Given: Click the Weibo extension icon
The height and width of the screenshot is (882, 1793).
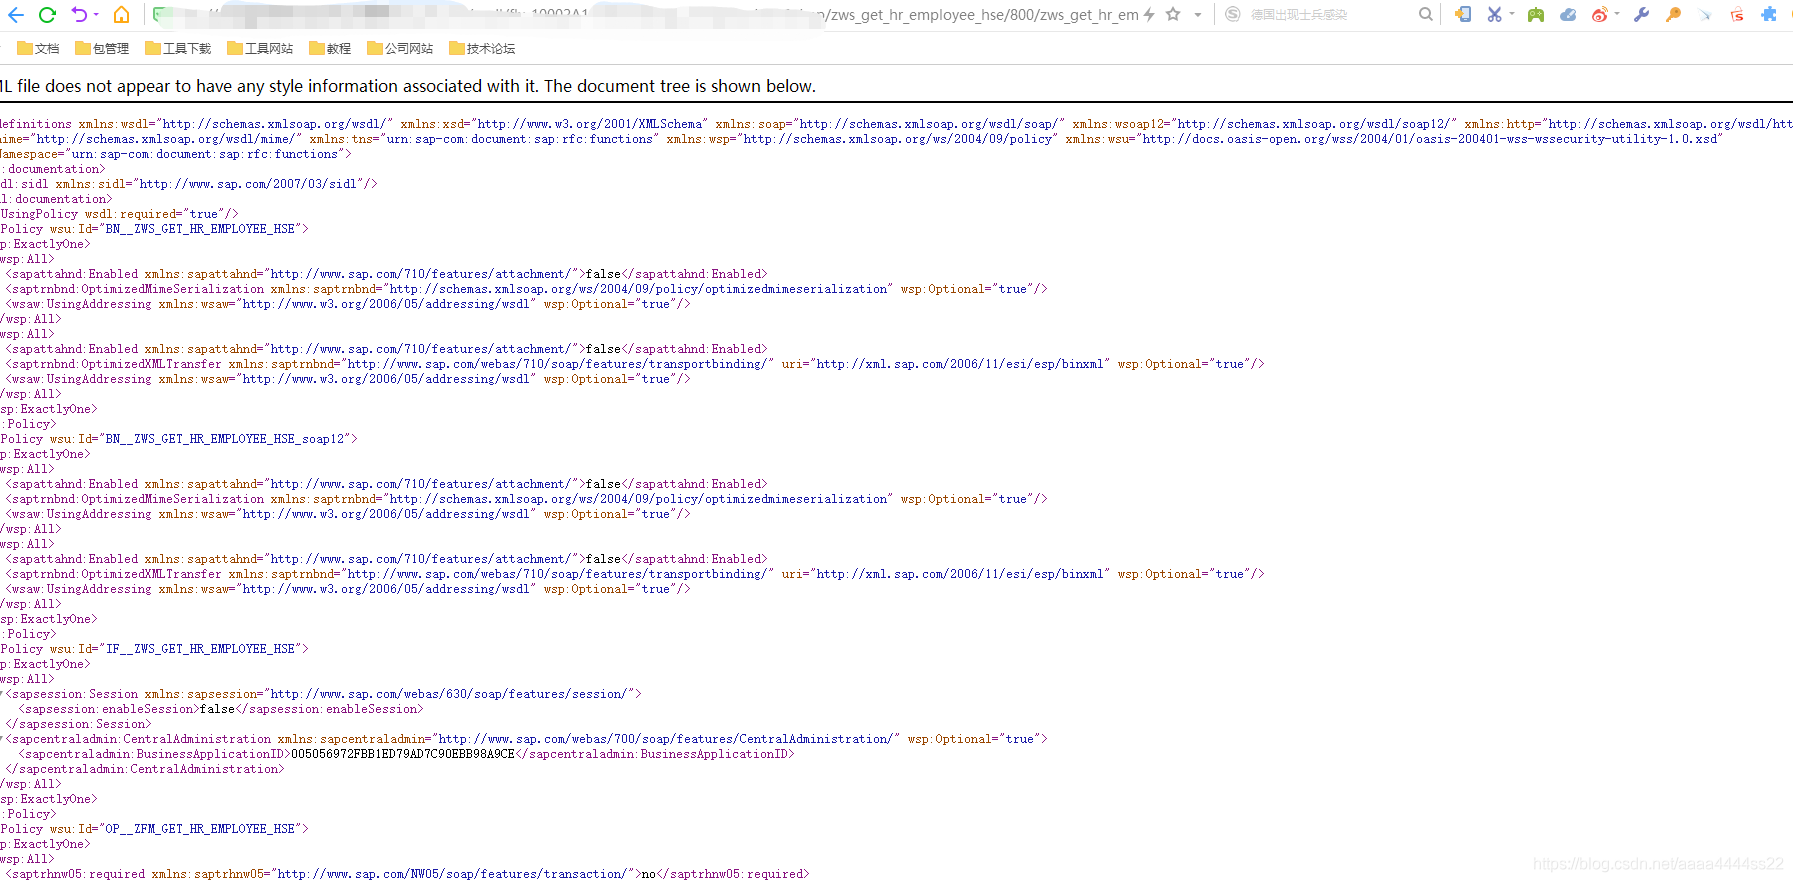Looking at the screenshot, I should (x=1600, y=15).
